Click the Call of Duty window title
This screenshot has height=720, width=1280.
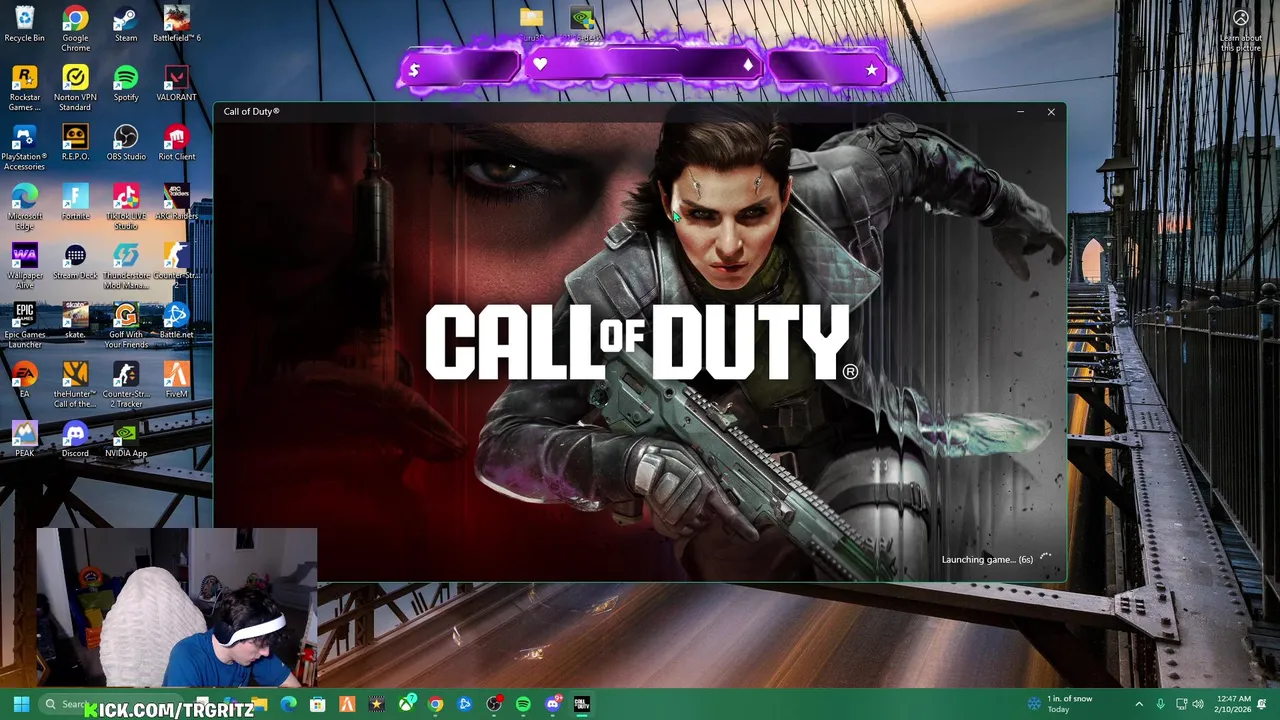[251, 111]
